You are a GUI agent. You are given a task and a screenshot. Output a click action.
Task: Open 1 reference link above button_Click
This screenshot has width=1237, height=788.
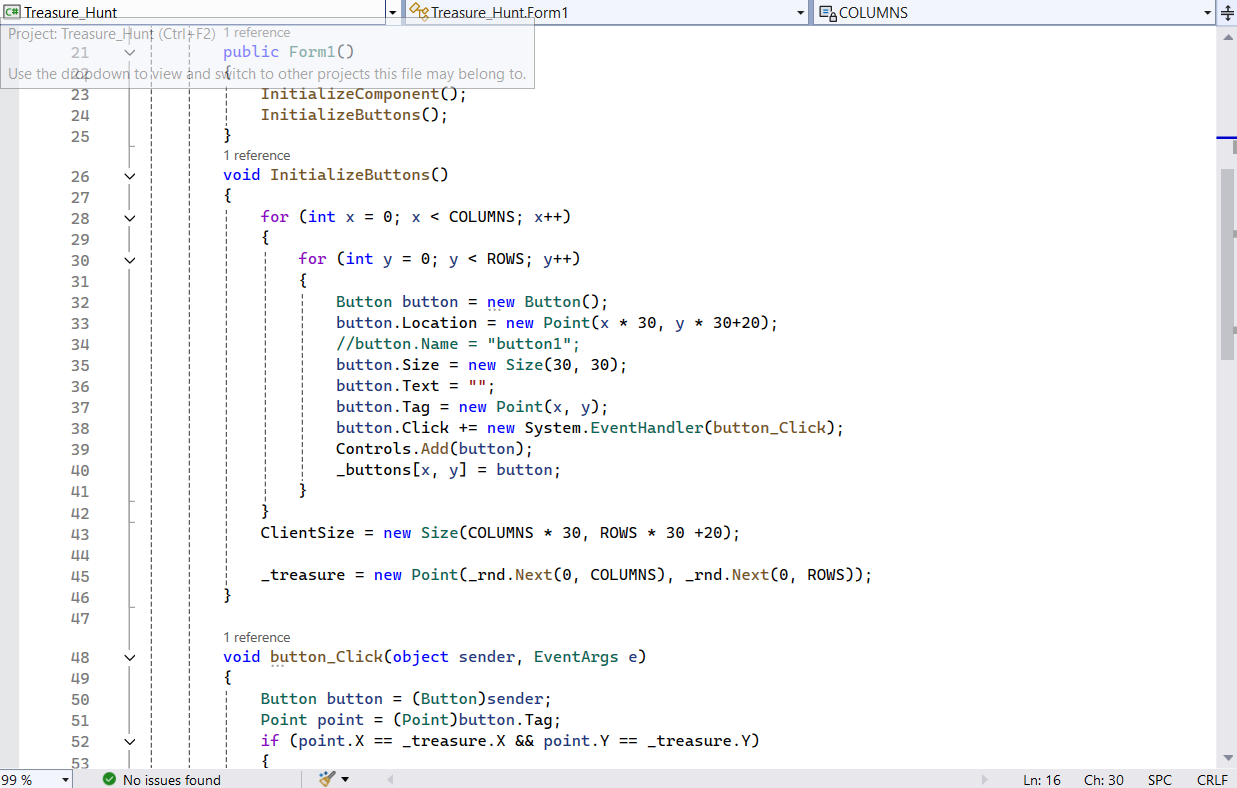pos(257,637)
